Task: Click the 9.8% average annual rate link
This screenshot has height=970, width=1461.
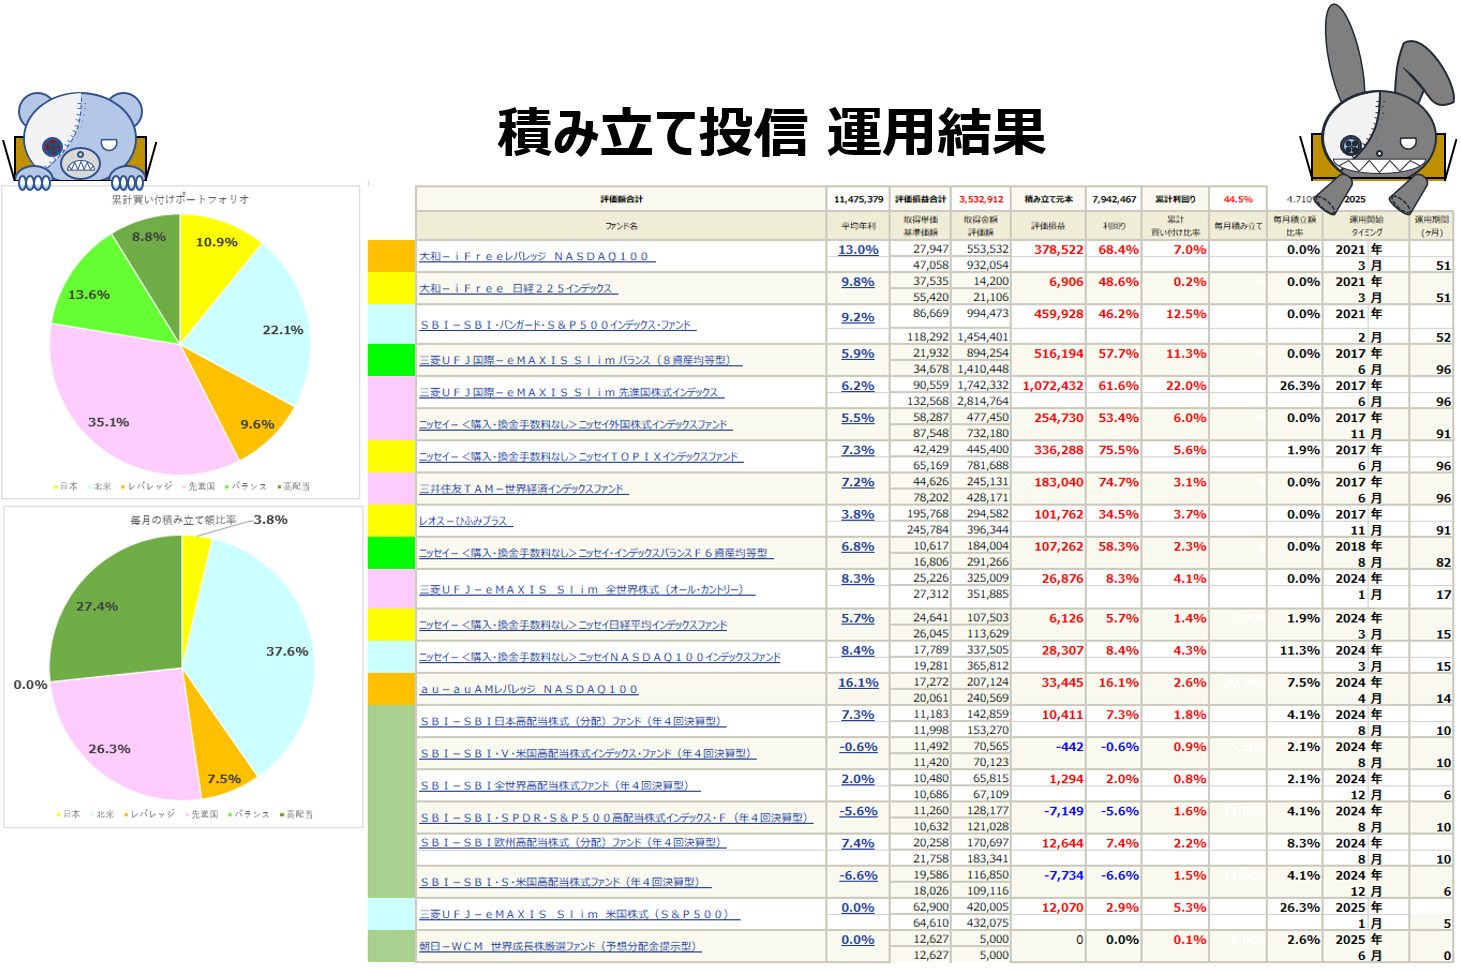Action: point(858,282)
